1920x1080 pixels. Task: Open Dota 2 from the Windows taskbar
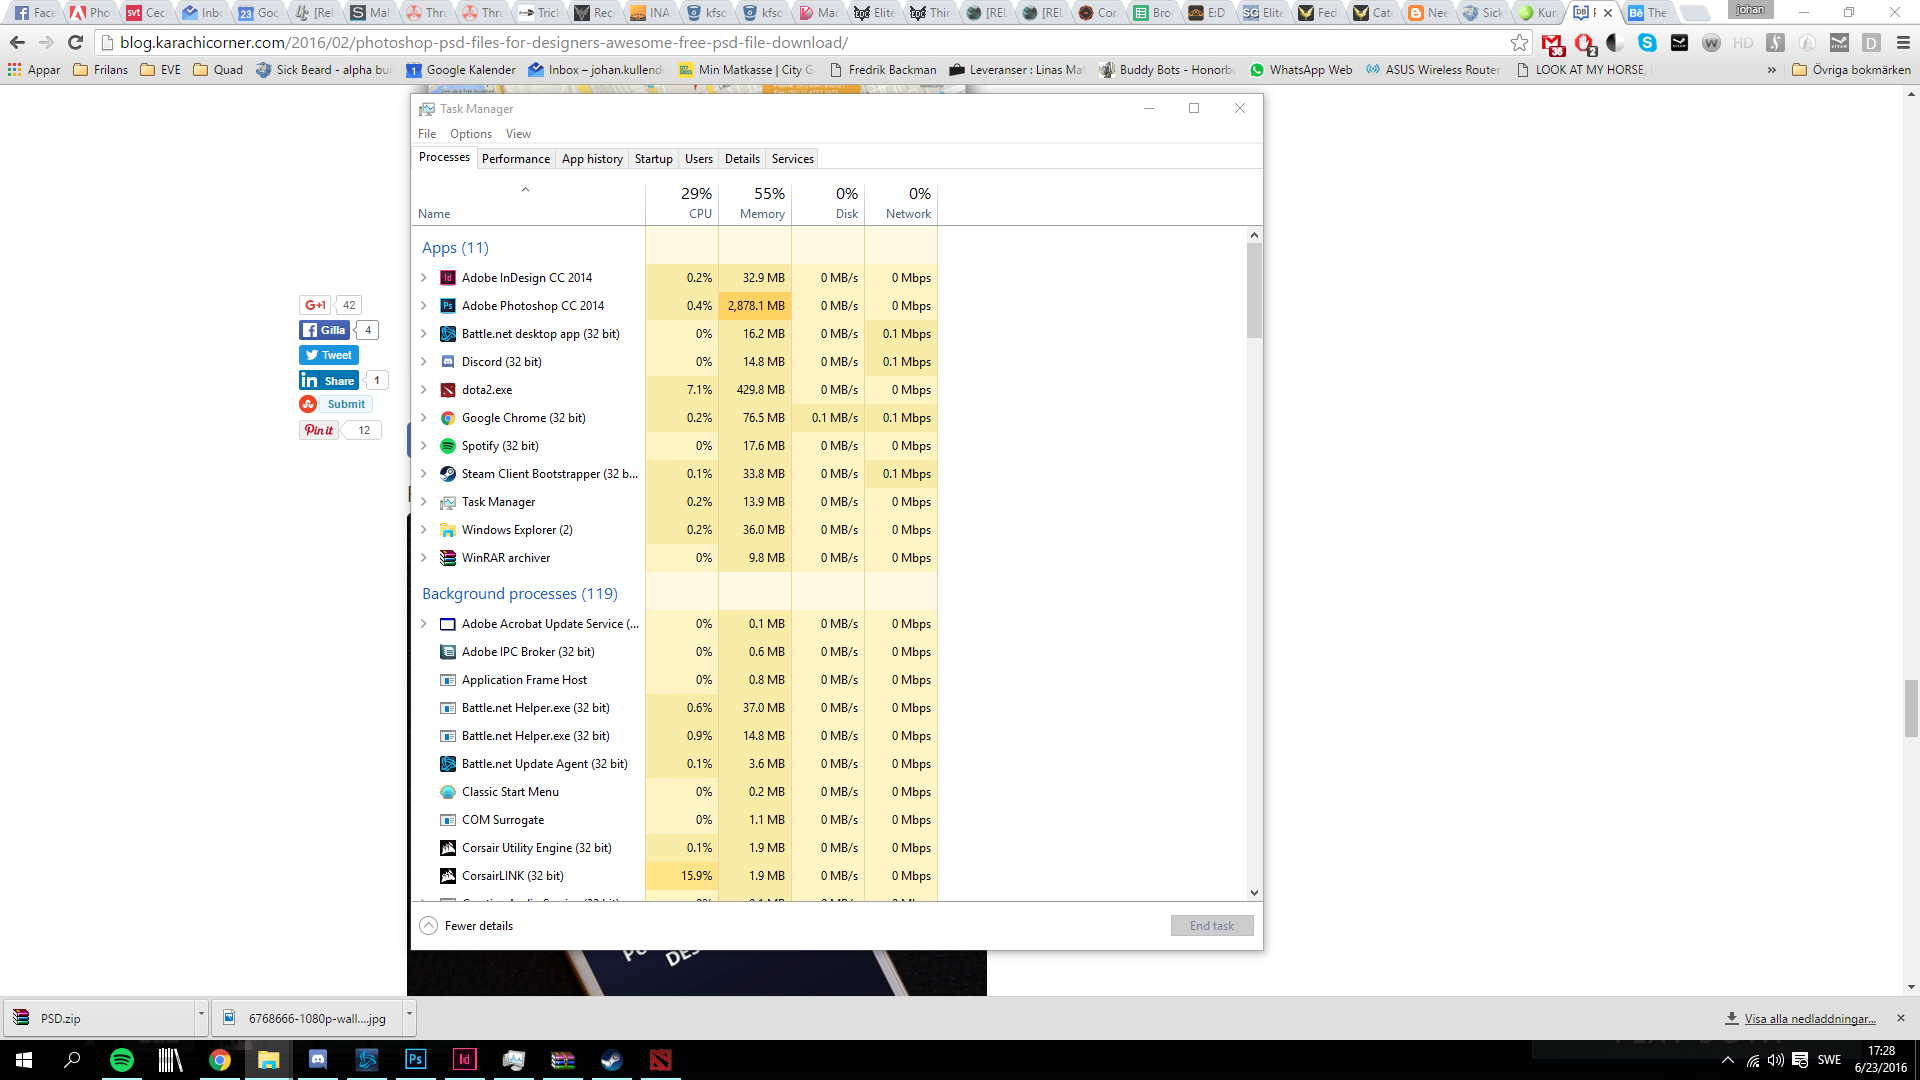coord(660,1060)
